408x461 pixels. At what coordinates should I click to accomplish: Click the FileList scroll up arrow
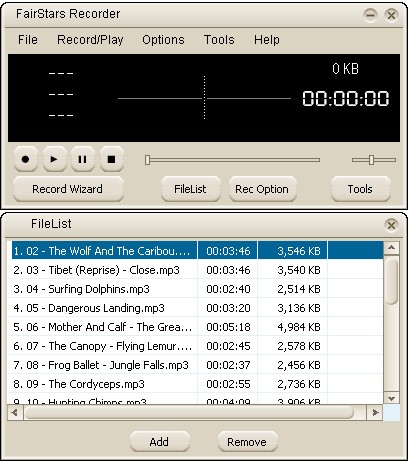[392, 248]
